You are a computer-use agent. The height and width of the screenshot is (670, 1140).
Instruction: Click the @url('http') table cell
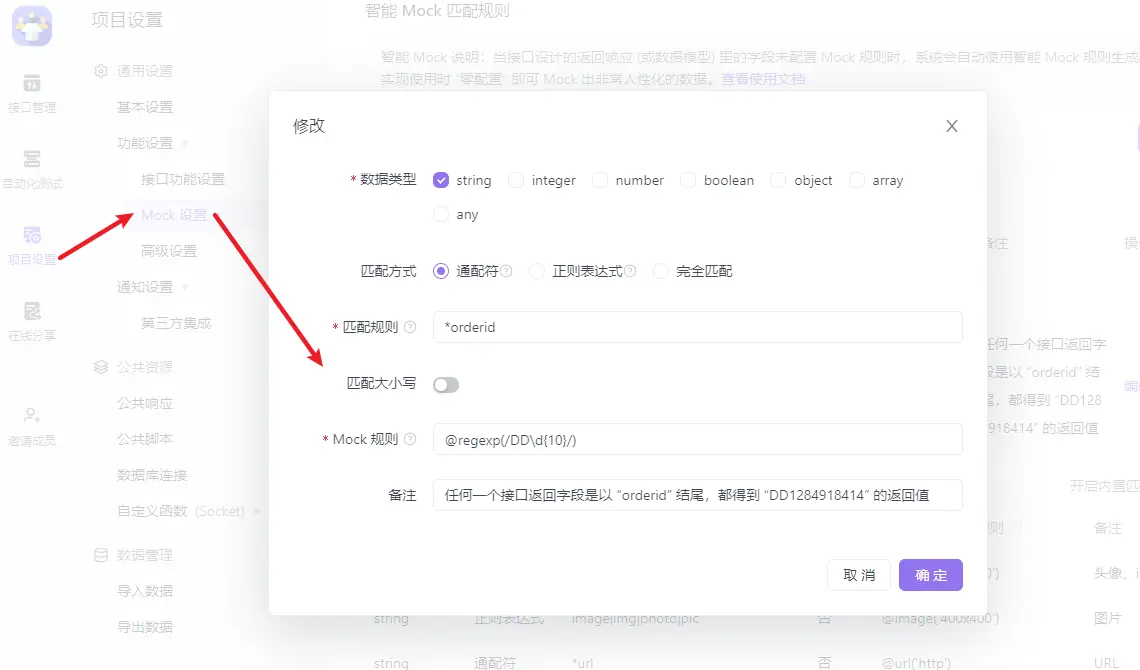point(916,663)
